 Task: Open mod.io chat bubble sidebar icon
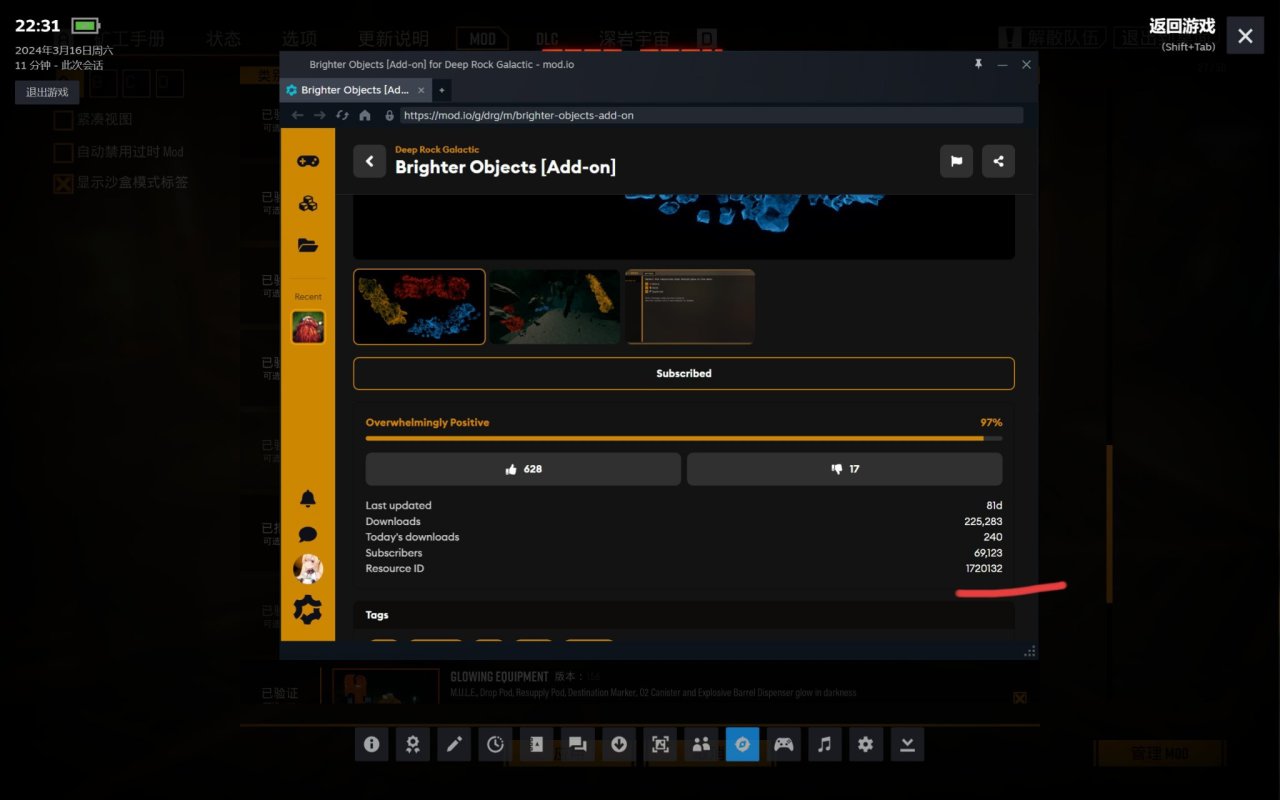pyautogui.click(x=308, y=534)
